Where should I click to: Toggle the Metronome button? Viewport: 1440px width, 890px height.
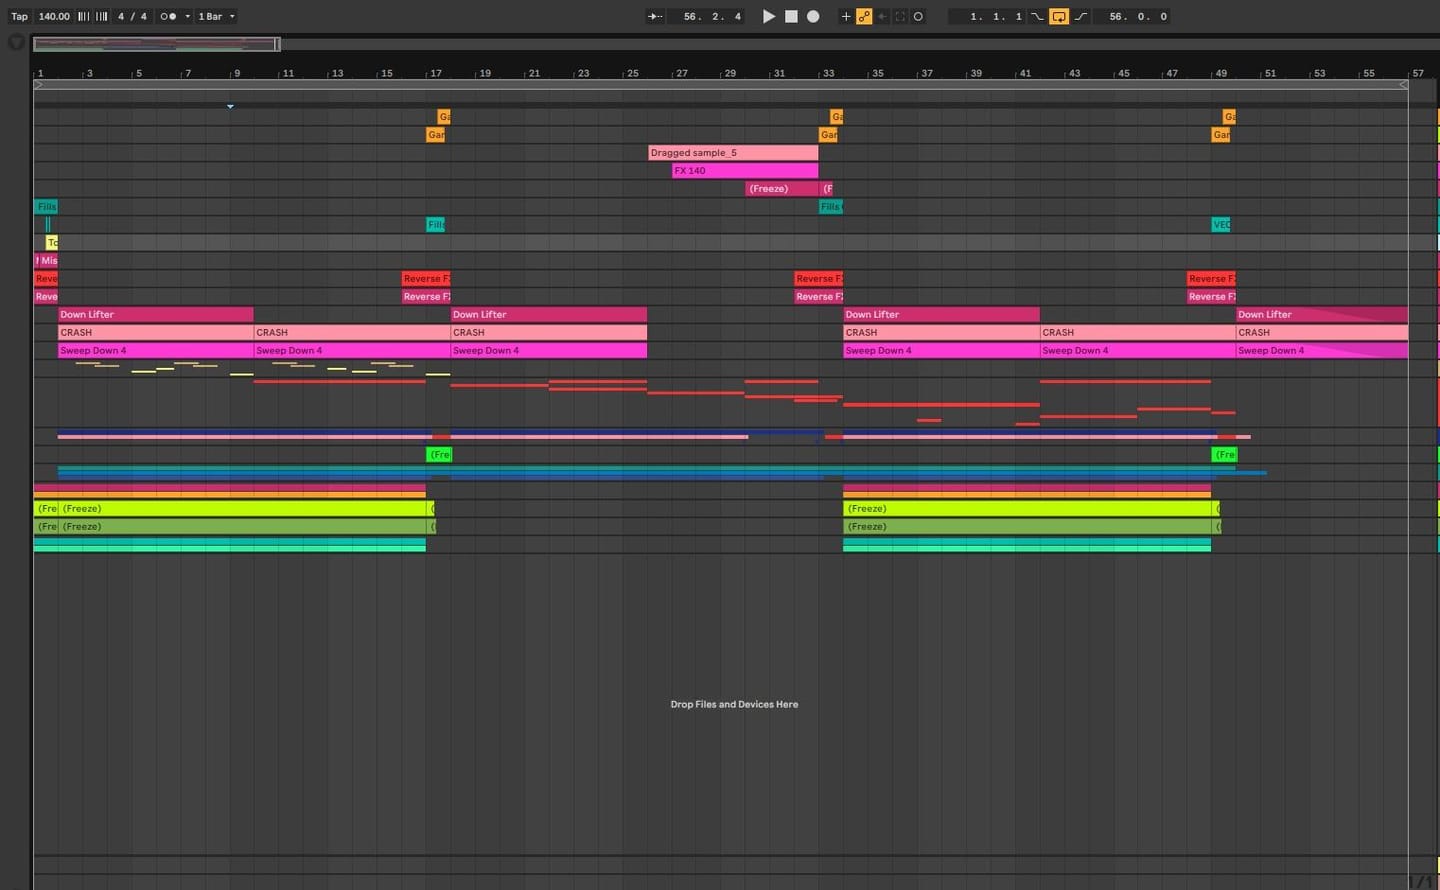(x=168, y=16)
